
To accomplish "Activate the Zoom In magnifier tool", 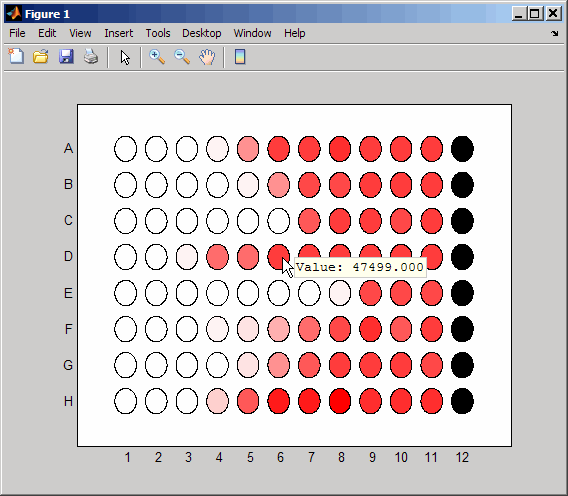I will (157, 57).
